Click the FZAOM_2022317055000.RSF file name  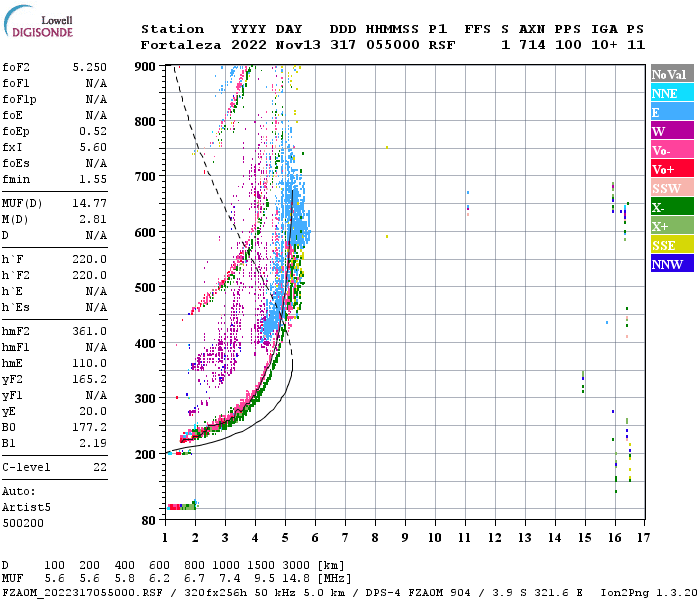[82, 593]
